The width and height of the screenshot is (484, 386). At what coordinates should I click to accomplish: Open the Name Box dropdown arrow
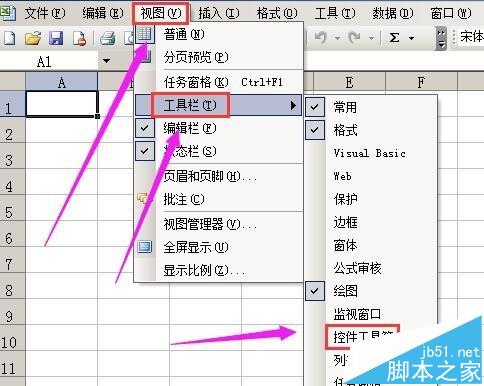106,61
